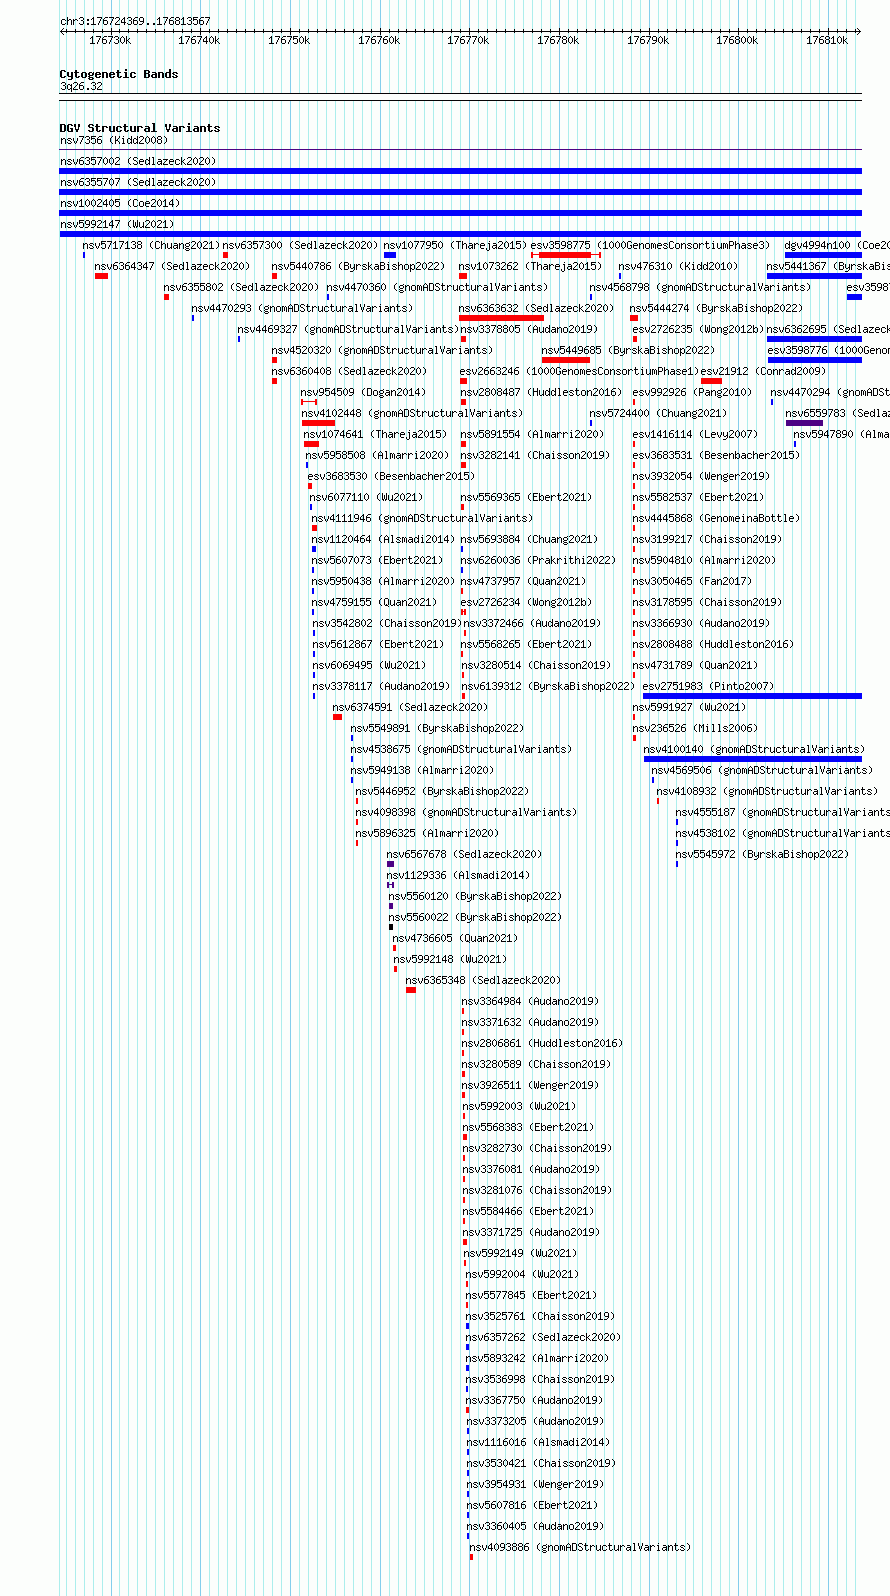890x1596 pixels.
Task: Click nsv476310 (Kidd2010) variant
Action: point(678,267)
